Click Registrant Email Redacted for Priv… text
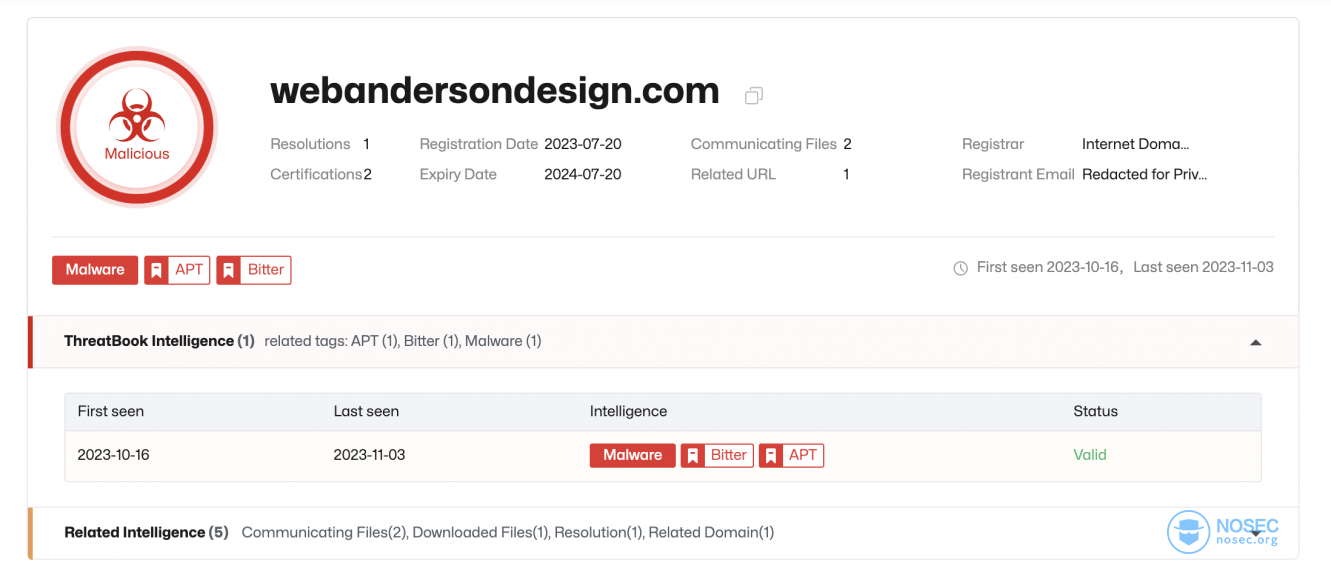 [x=1144, y=174]
